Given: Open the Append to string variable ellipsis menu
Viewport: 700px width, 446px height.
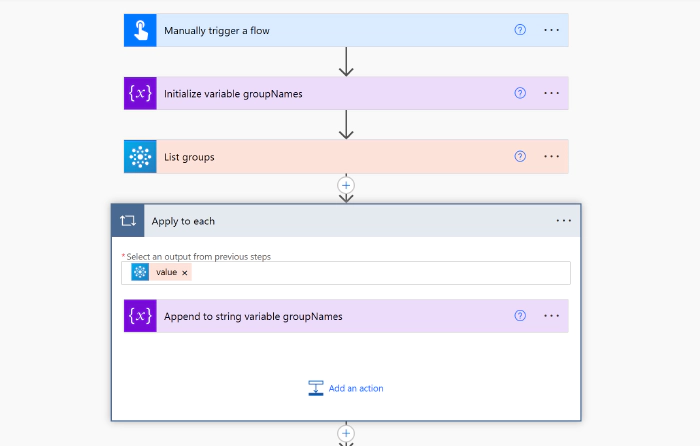Looking at the screenshot, I should tap(551, 316).
